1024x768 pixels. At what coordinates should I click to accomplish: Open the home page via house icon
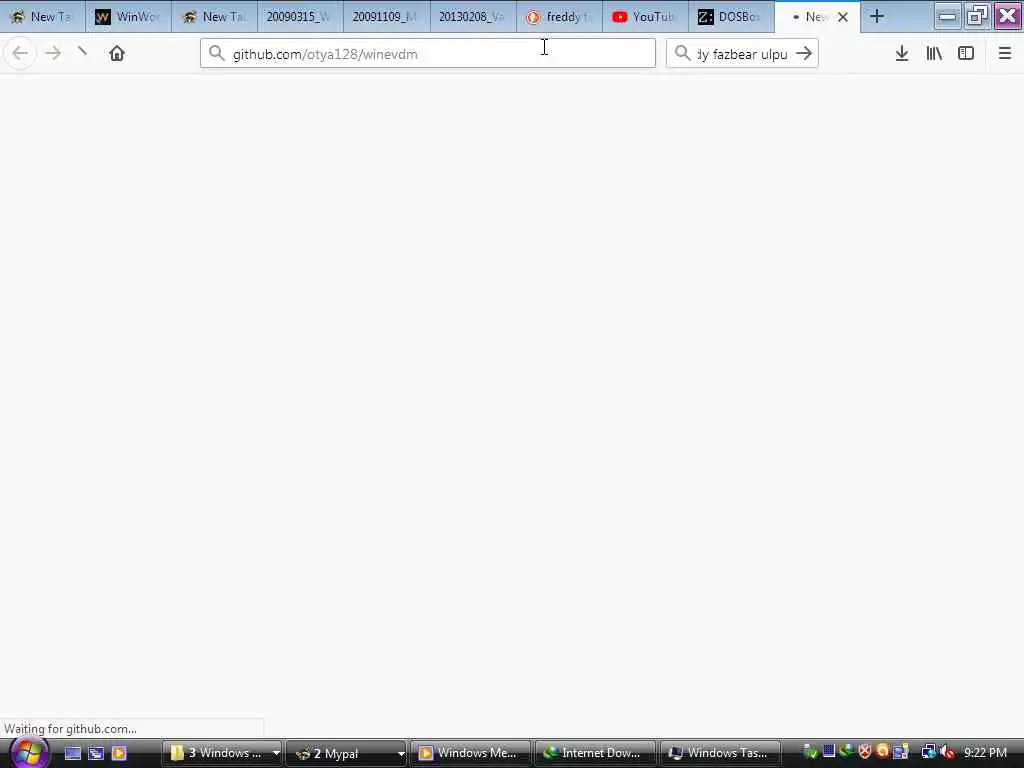click(117, 54)
